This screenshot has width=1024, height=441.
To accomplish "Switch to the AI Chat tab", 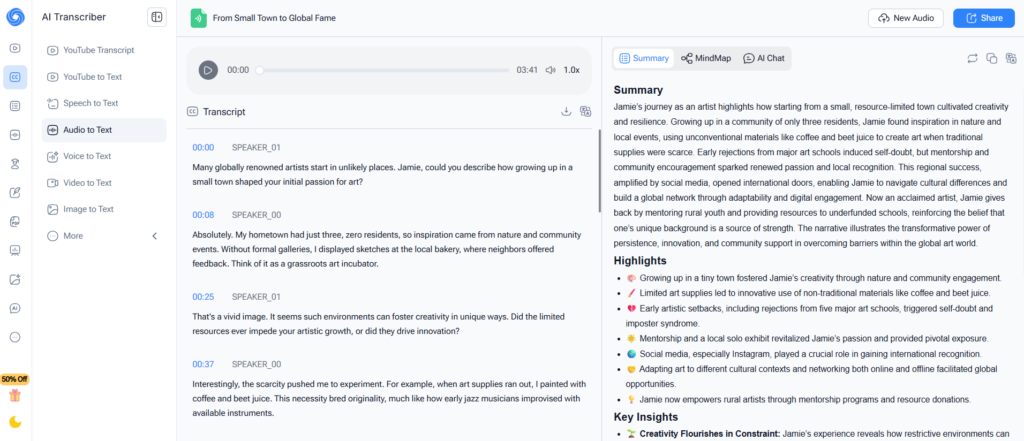I will click(763, 58).
